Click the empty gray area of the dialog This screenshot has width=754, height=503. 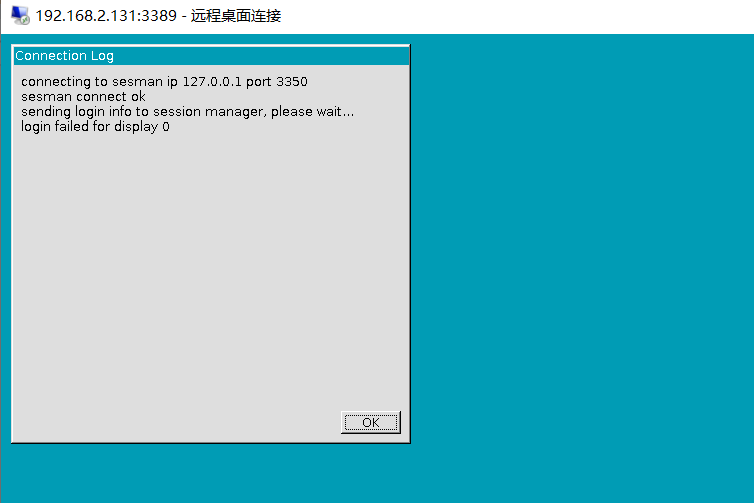click(x=211, y=269)
